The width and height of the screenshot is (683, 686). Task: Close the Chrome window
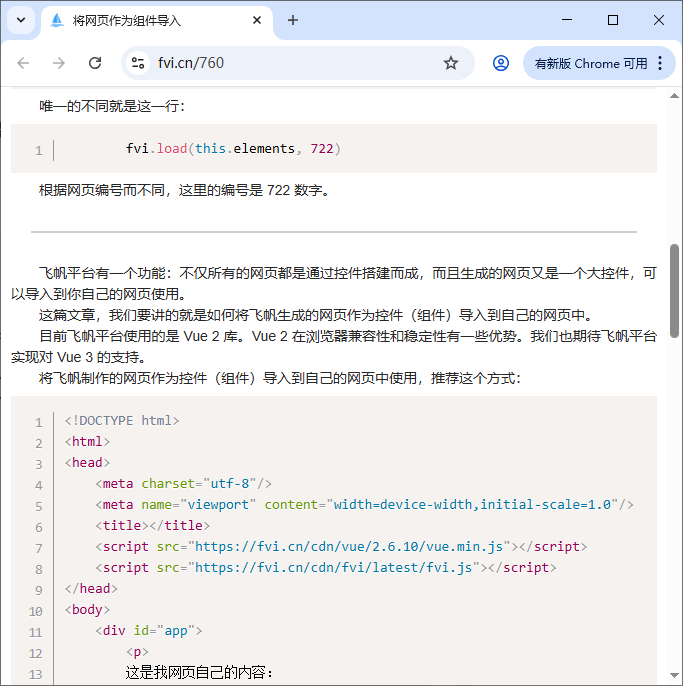659,20
